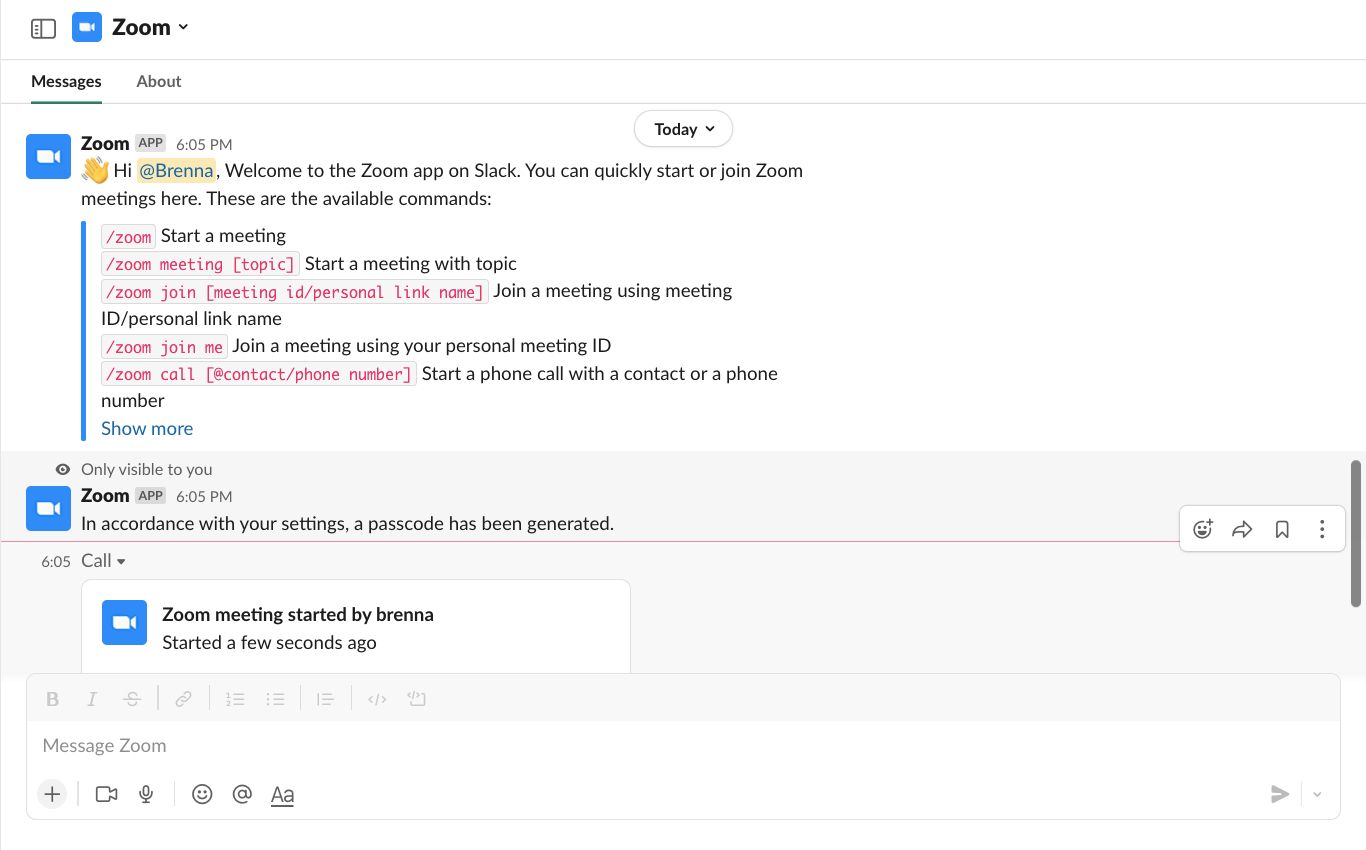Click the '/zoom join me' command text
The width and height of the screenshot is (1366, 850).
pos(165,347)
